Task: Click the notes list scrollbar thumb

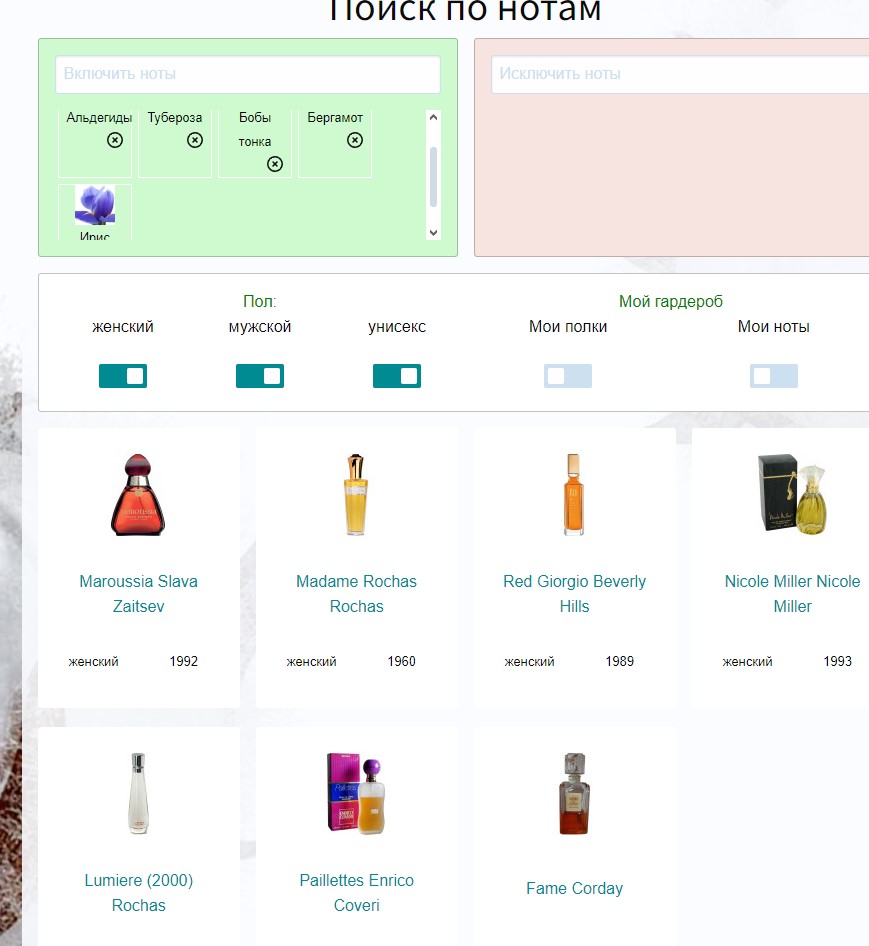Action: pos(433,177)
